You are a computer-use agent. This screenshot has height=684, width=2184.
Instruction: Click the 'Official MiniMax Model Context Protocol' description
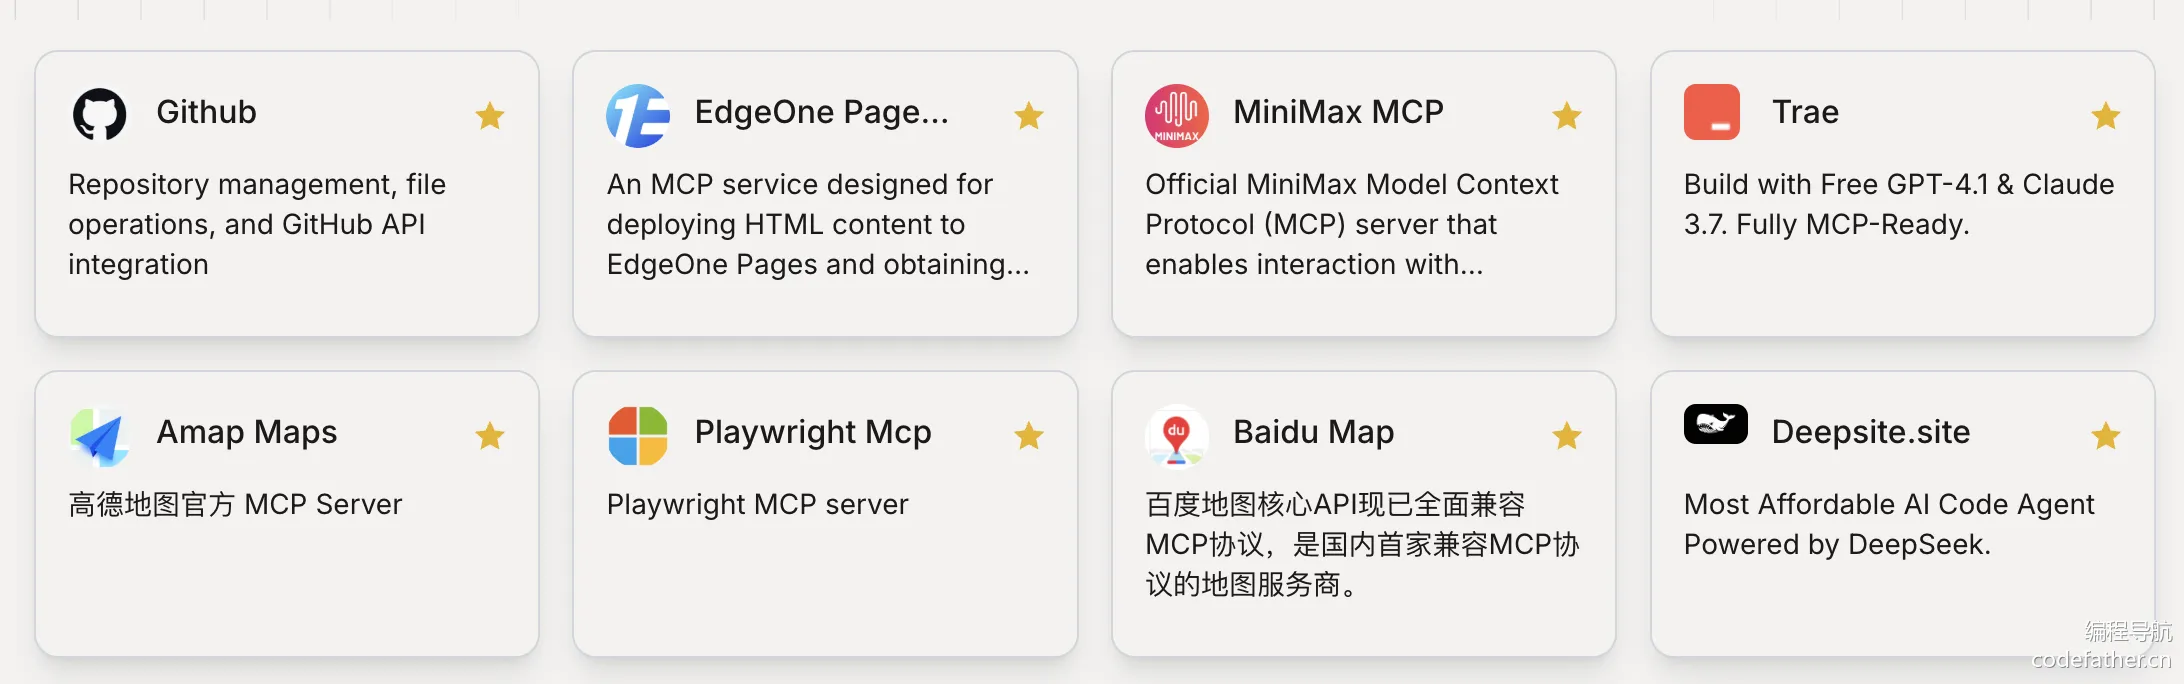point(1352,224)
